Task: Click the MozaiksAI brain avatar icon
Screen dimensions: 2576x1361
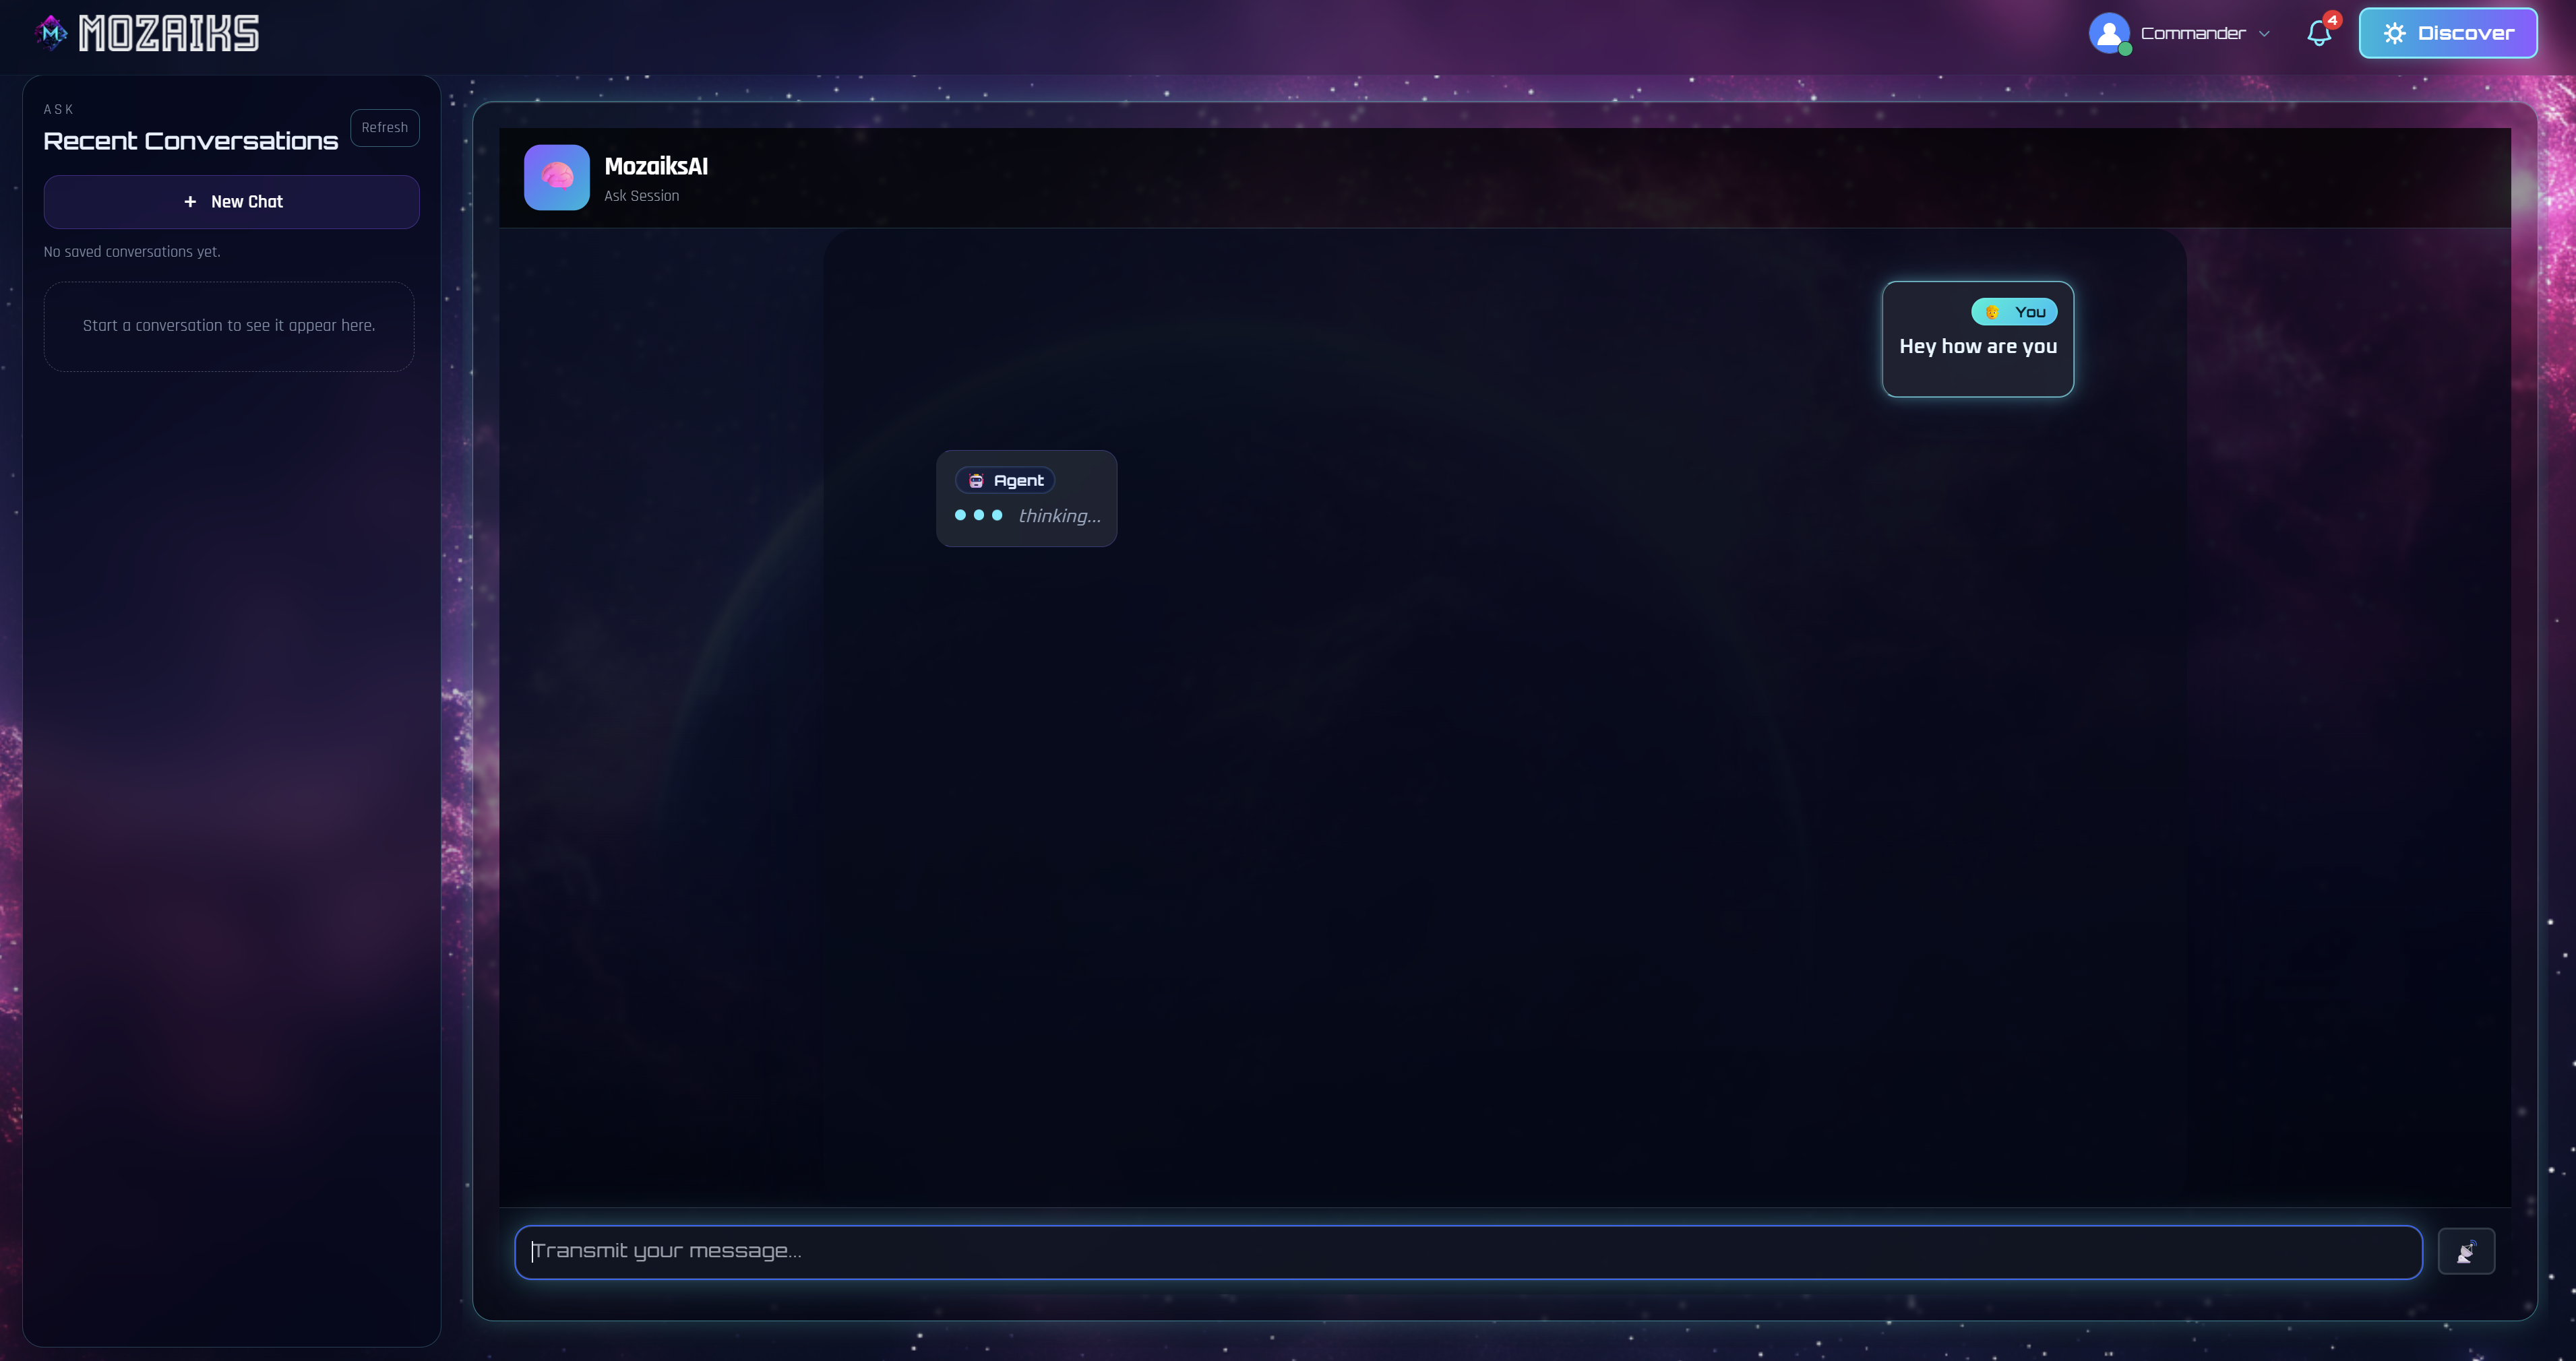Action: click(x=557, y=178)
